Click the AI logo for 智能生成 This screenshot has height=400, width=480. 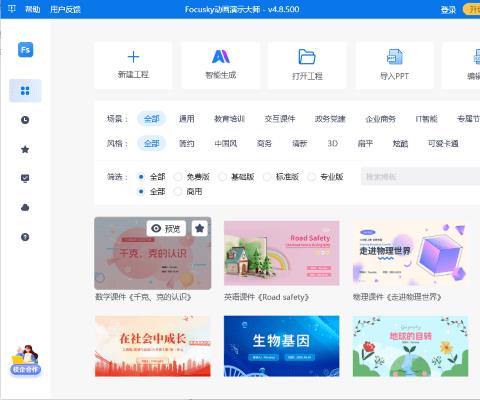(x=221, y=57)
